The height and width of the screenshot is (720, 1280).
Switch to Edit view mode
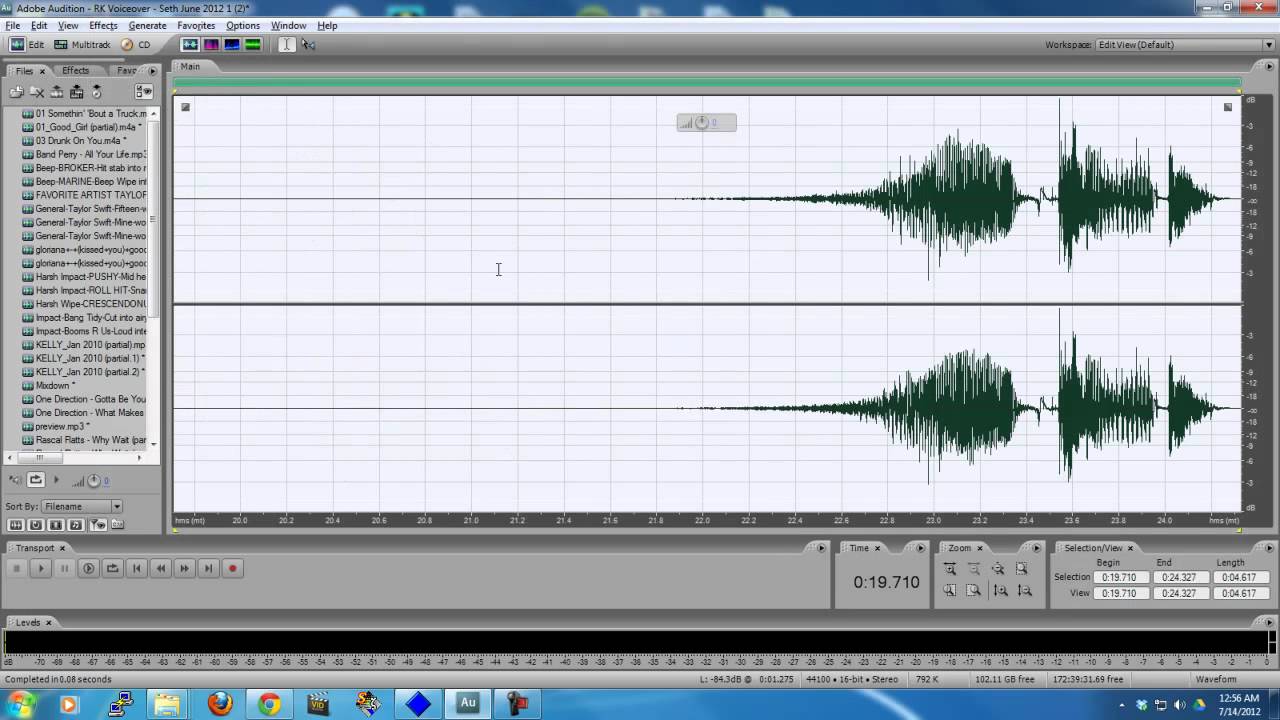coord(28,45)
